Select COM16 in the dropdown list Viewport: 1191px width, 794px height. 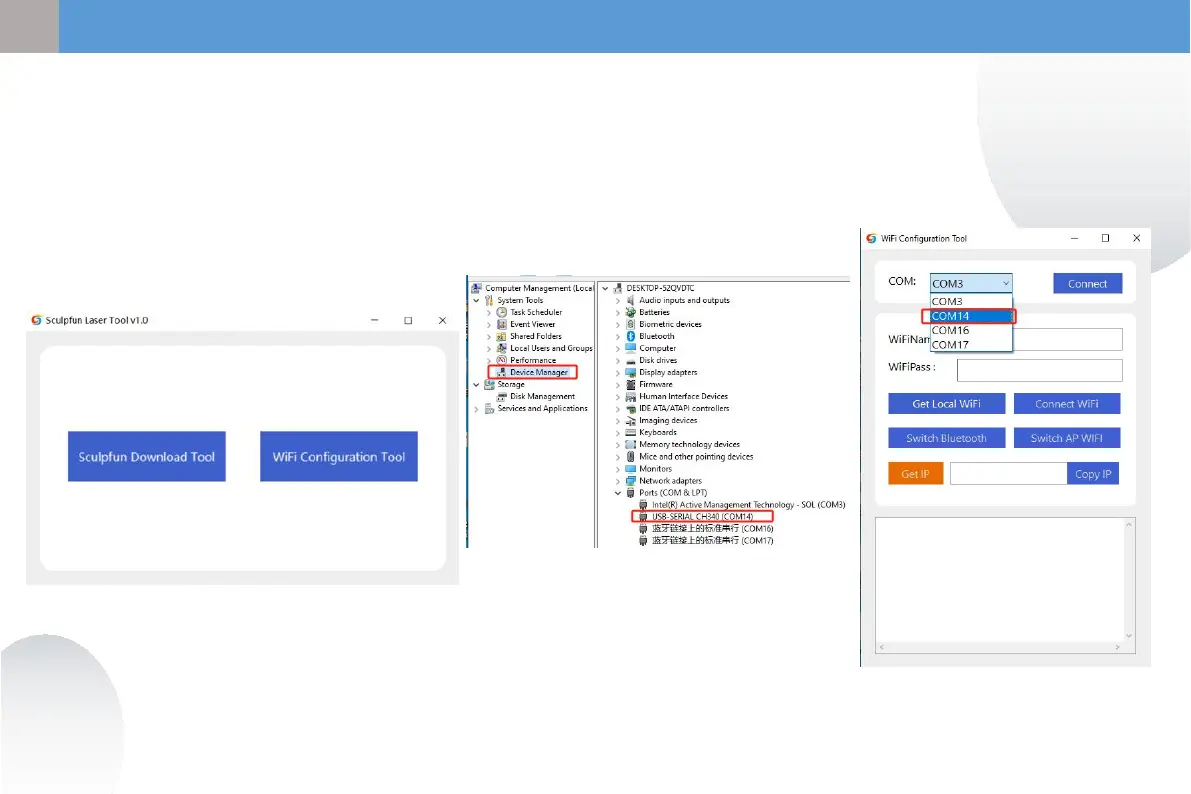(x=971, y=331)
